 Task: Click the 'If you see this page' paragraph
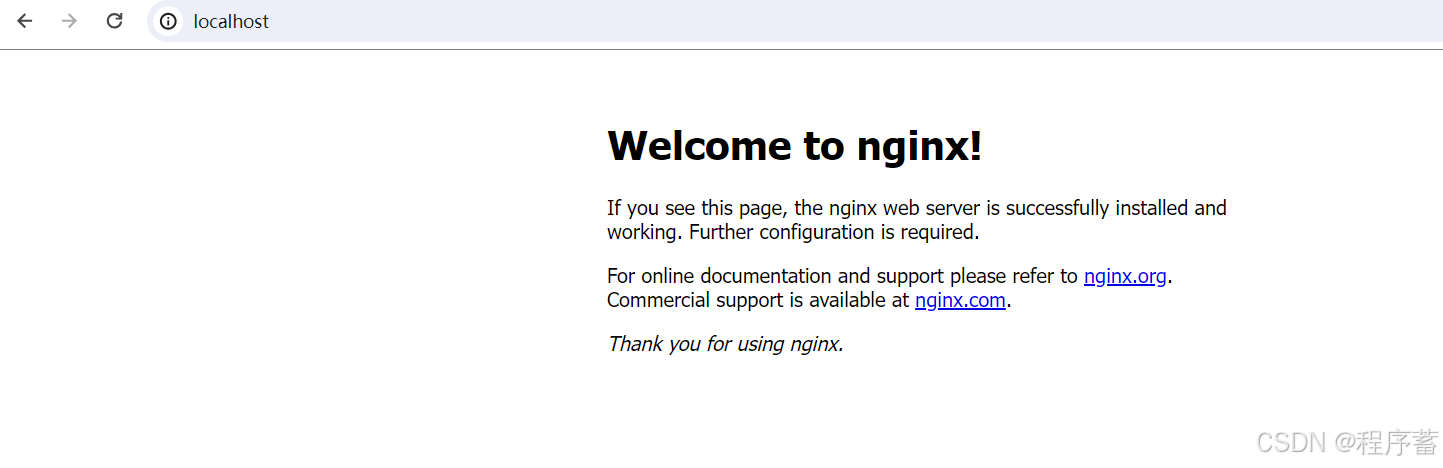[916, 220]
